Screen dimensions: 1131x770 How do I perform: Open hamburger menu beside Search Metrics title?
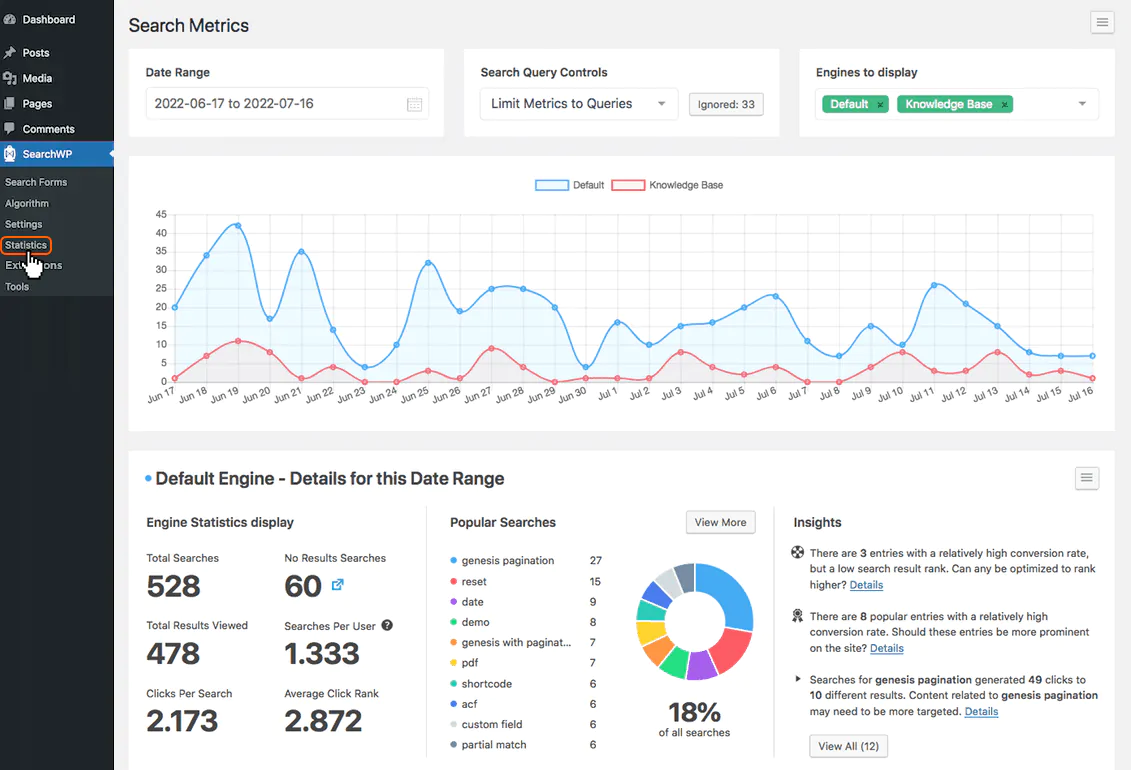coord(1102,22)
